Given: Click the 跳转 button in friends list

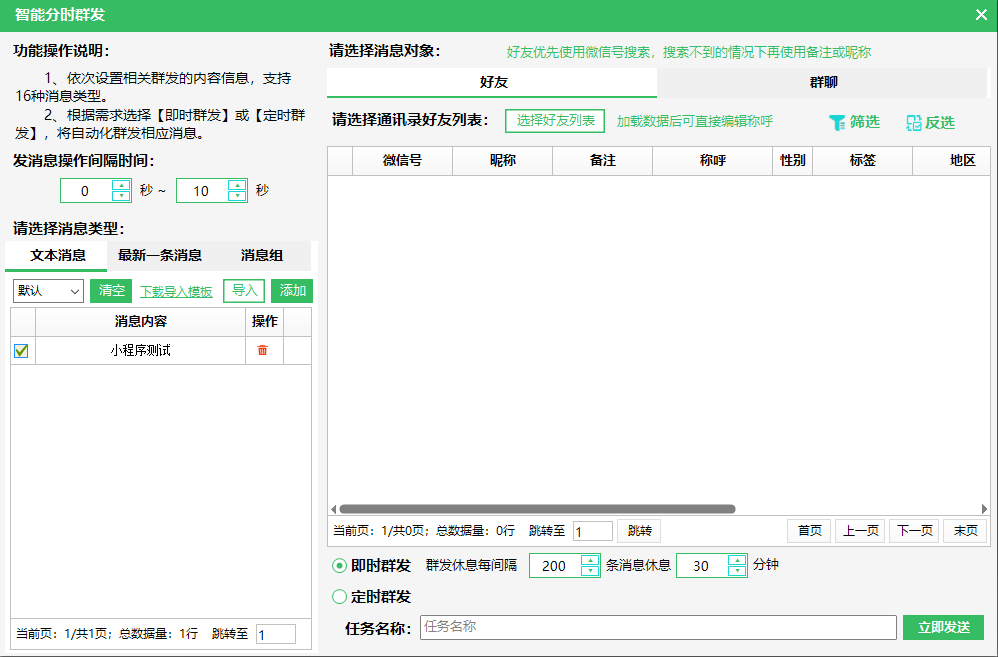Looking at the screenshot, I should [639, 530].
